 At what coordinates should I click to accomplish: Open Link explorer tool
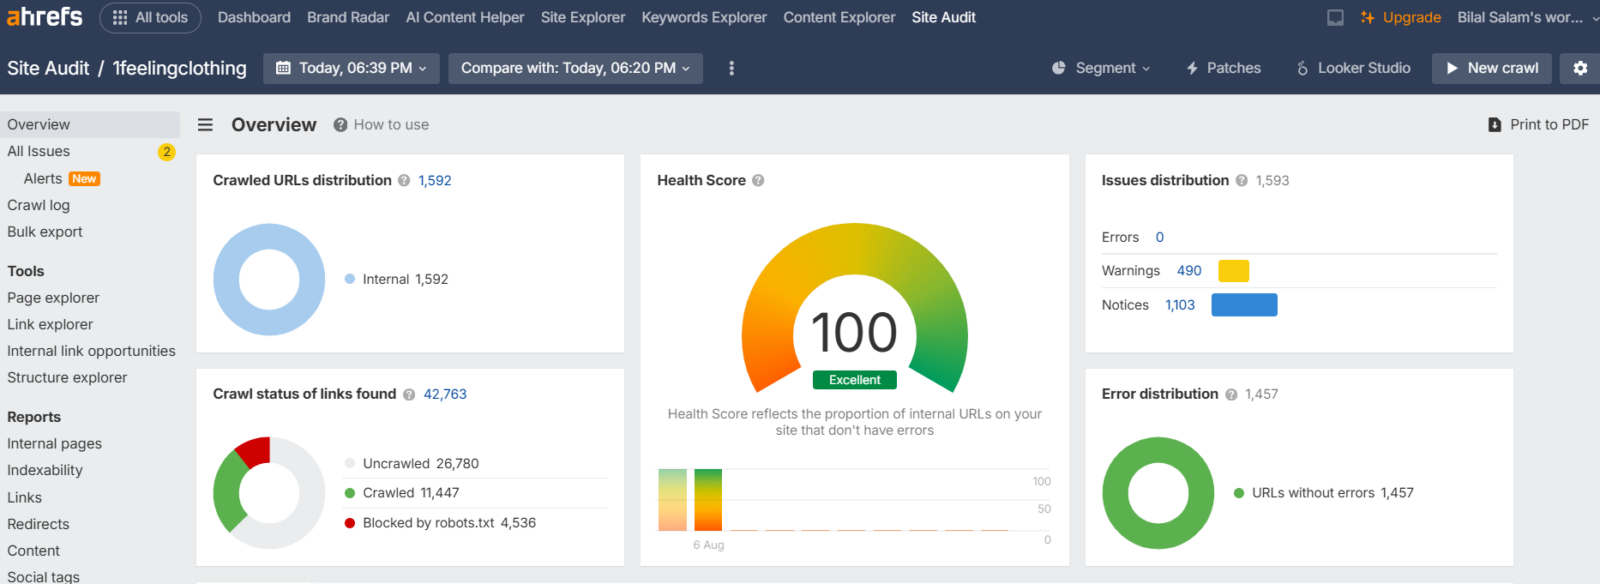[50, 325]
